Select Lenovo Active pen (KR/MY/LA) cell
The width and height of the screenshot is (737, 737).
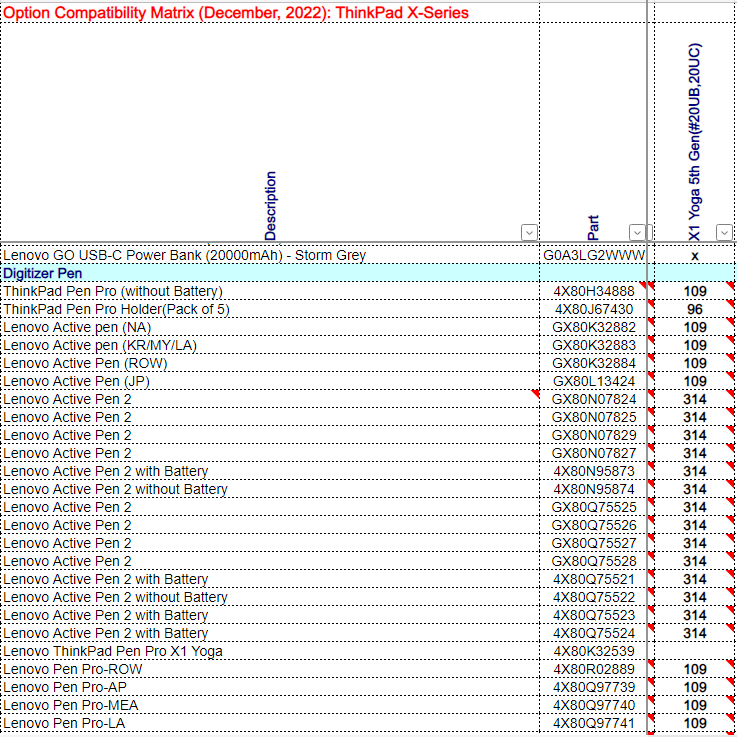pos(270,345)
